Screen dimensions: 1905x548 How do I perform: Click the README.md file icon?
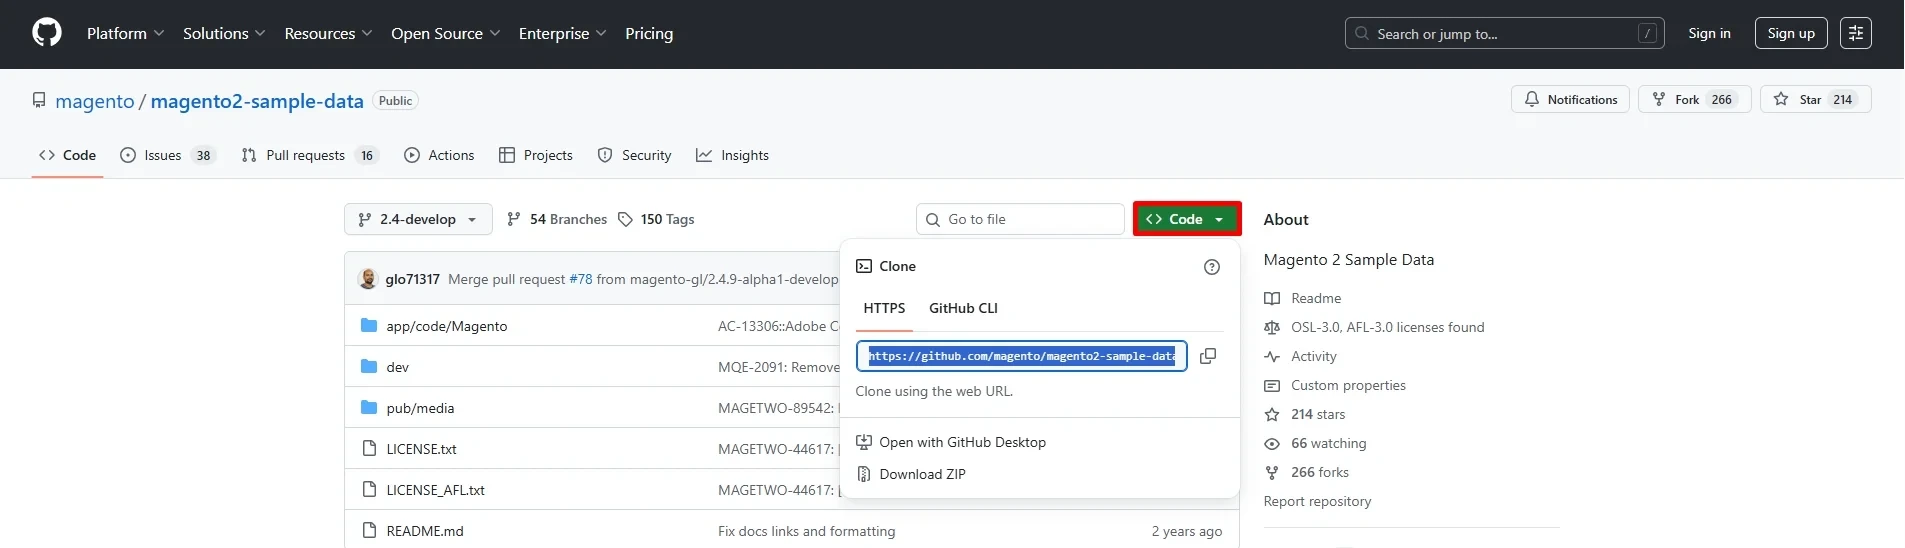point(369,530)
